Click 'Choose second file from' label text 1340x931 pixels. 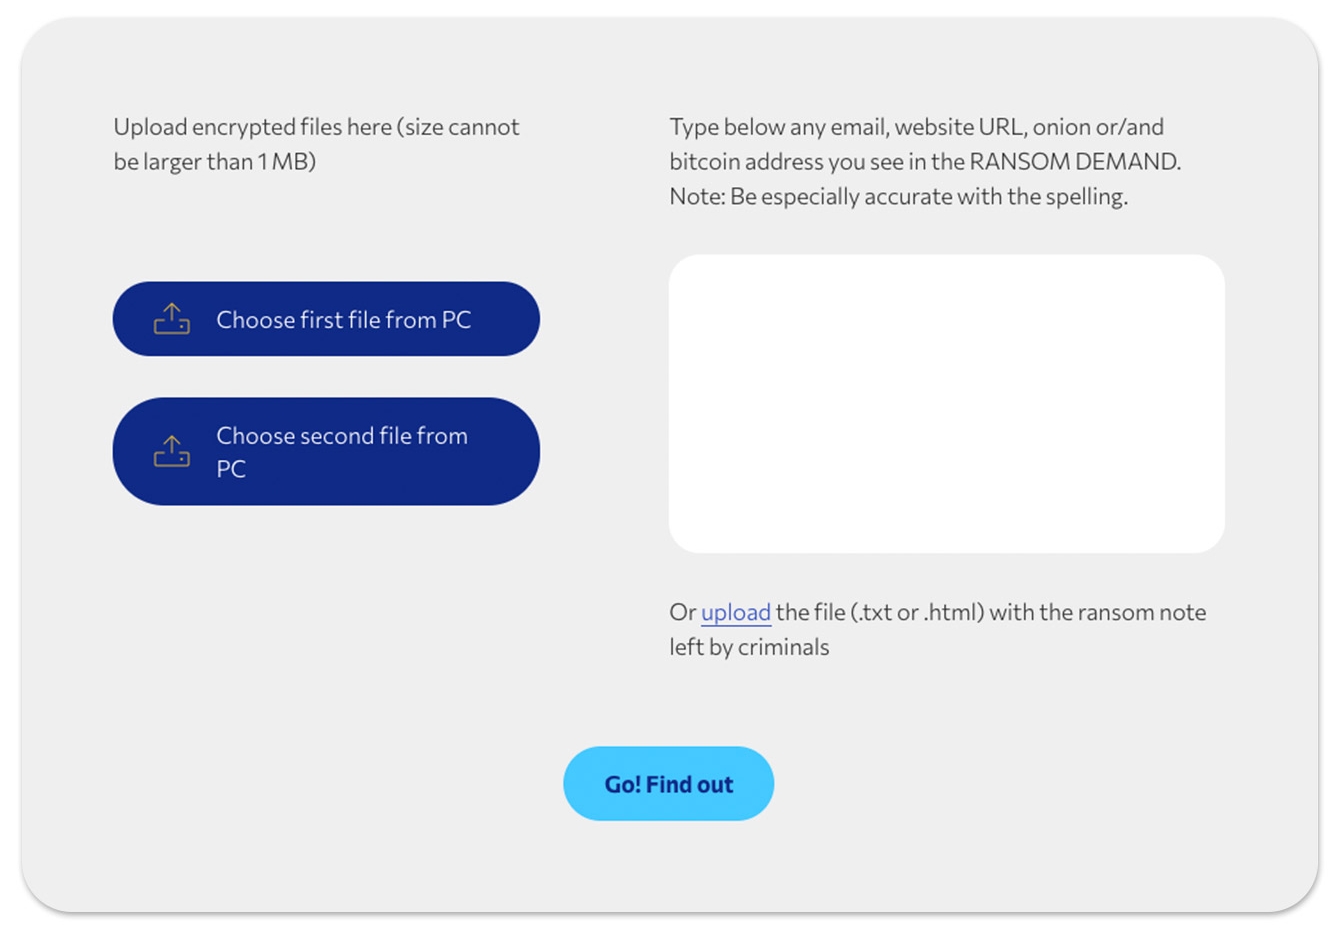tap(342, 436)
